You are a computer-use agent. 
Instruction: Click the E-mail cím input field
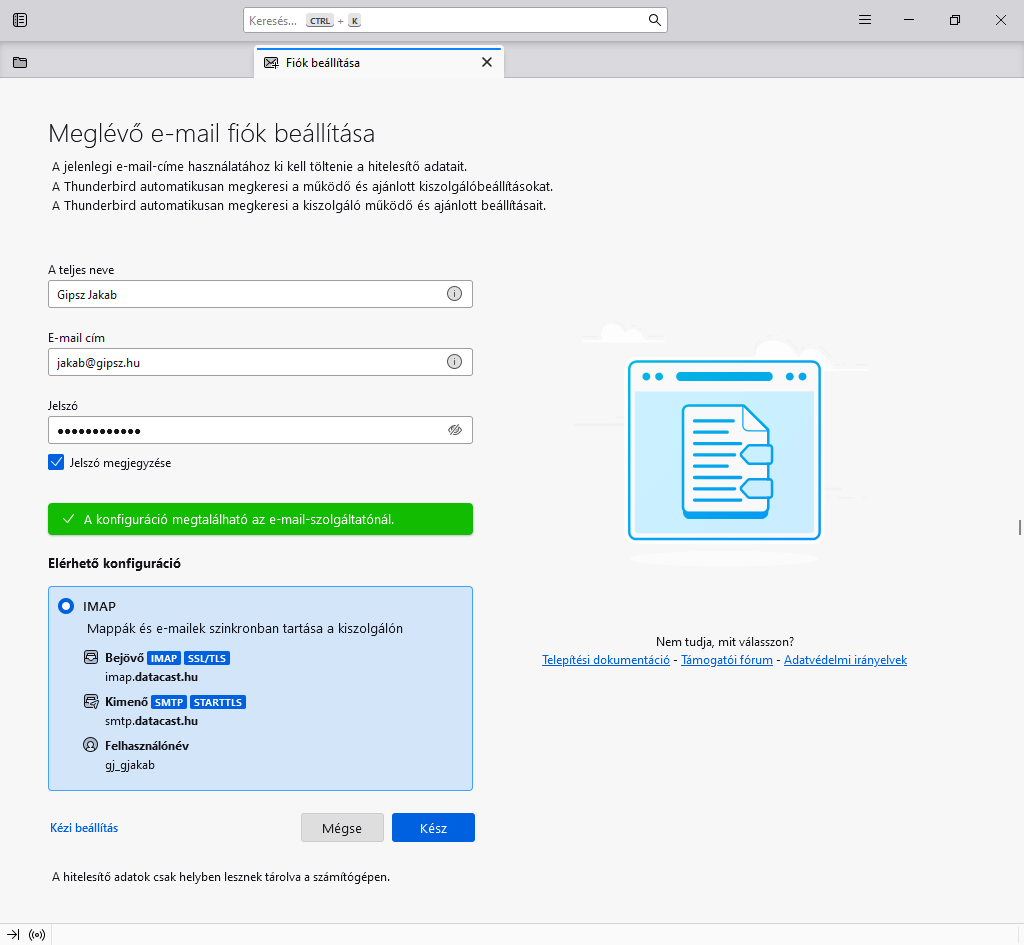260,362
